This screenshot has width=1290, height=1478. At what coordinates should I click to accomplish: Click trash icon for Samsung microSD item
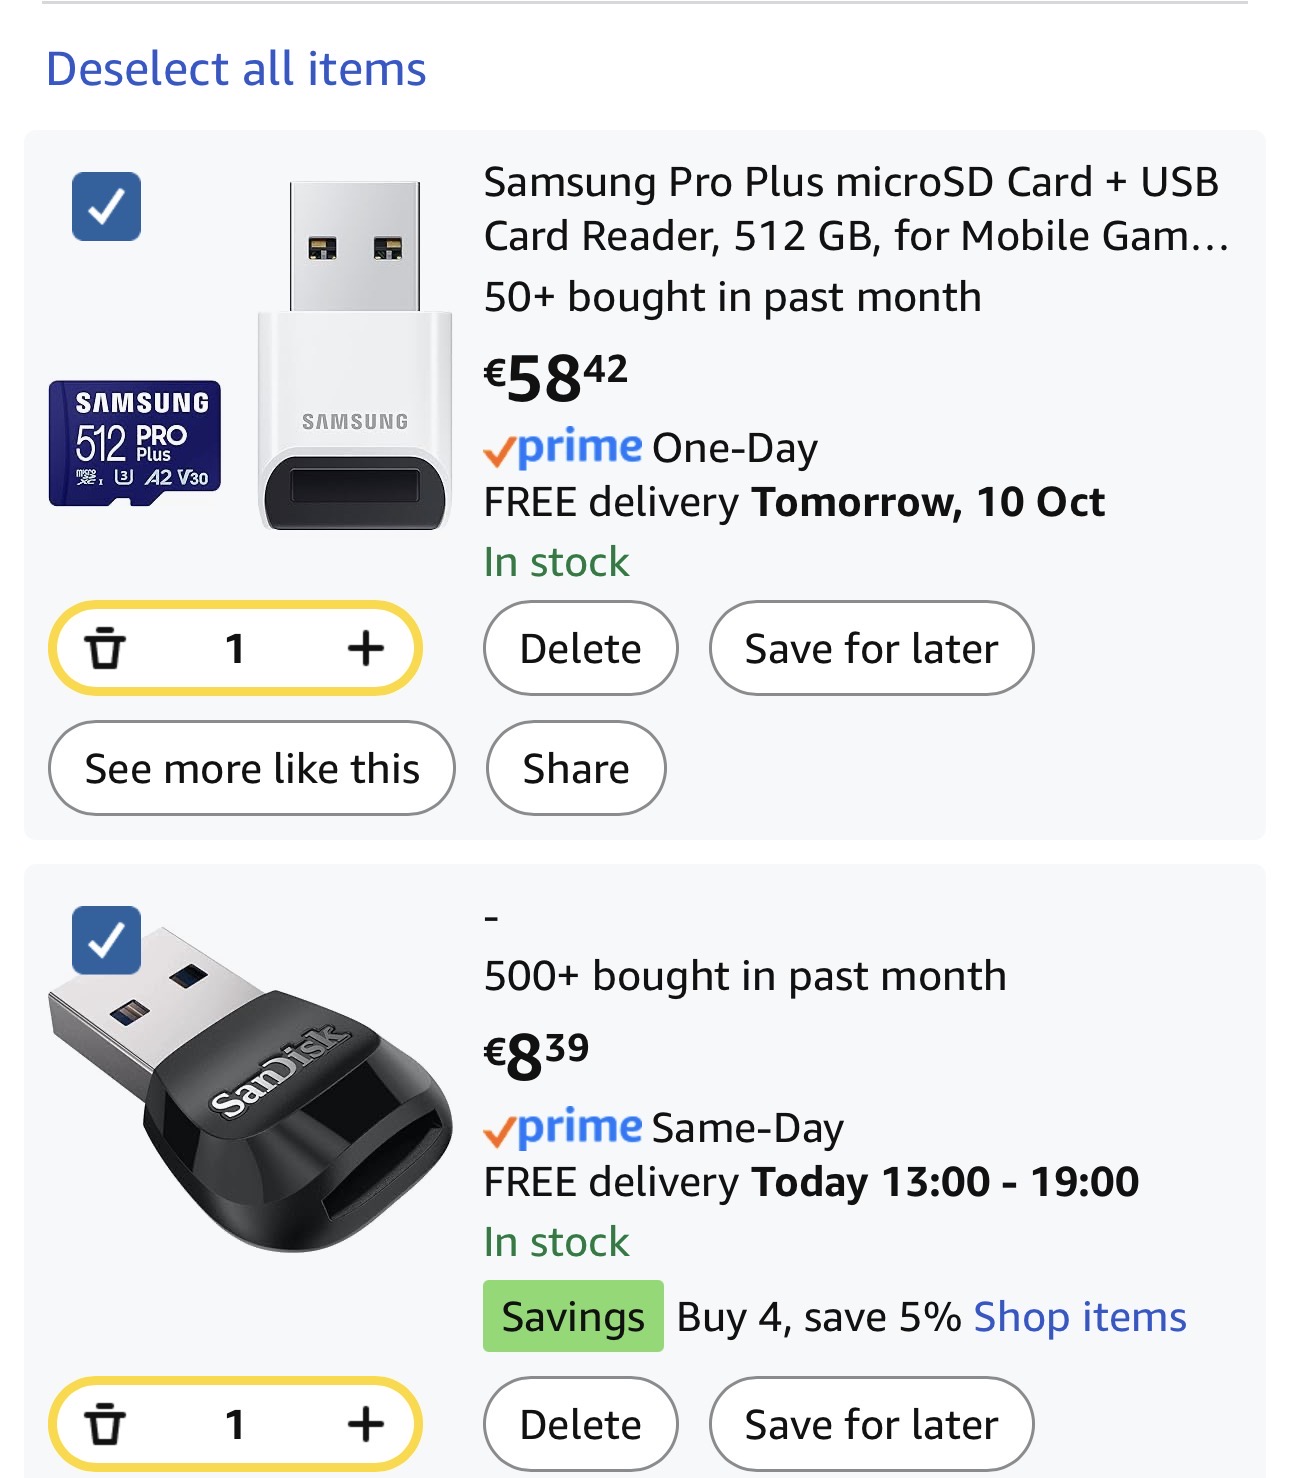click(104, 649)
